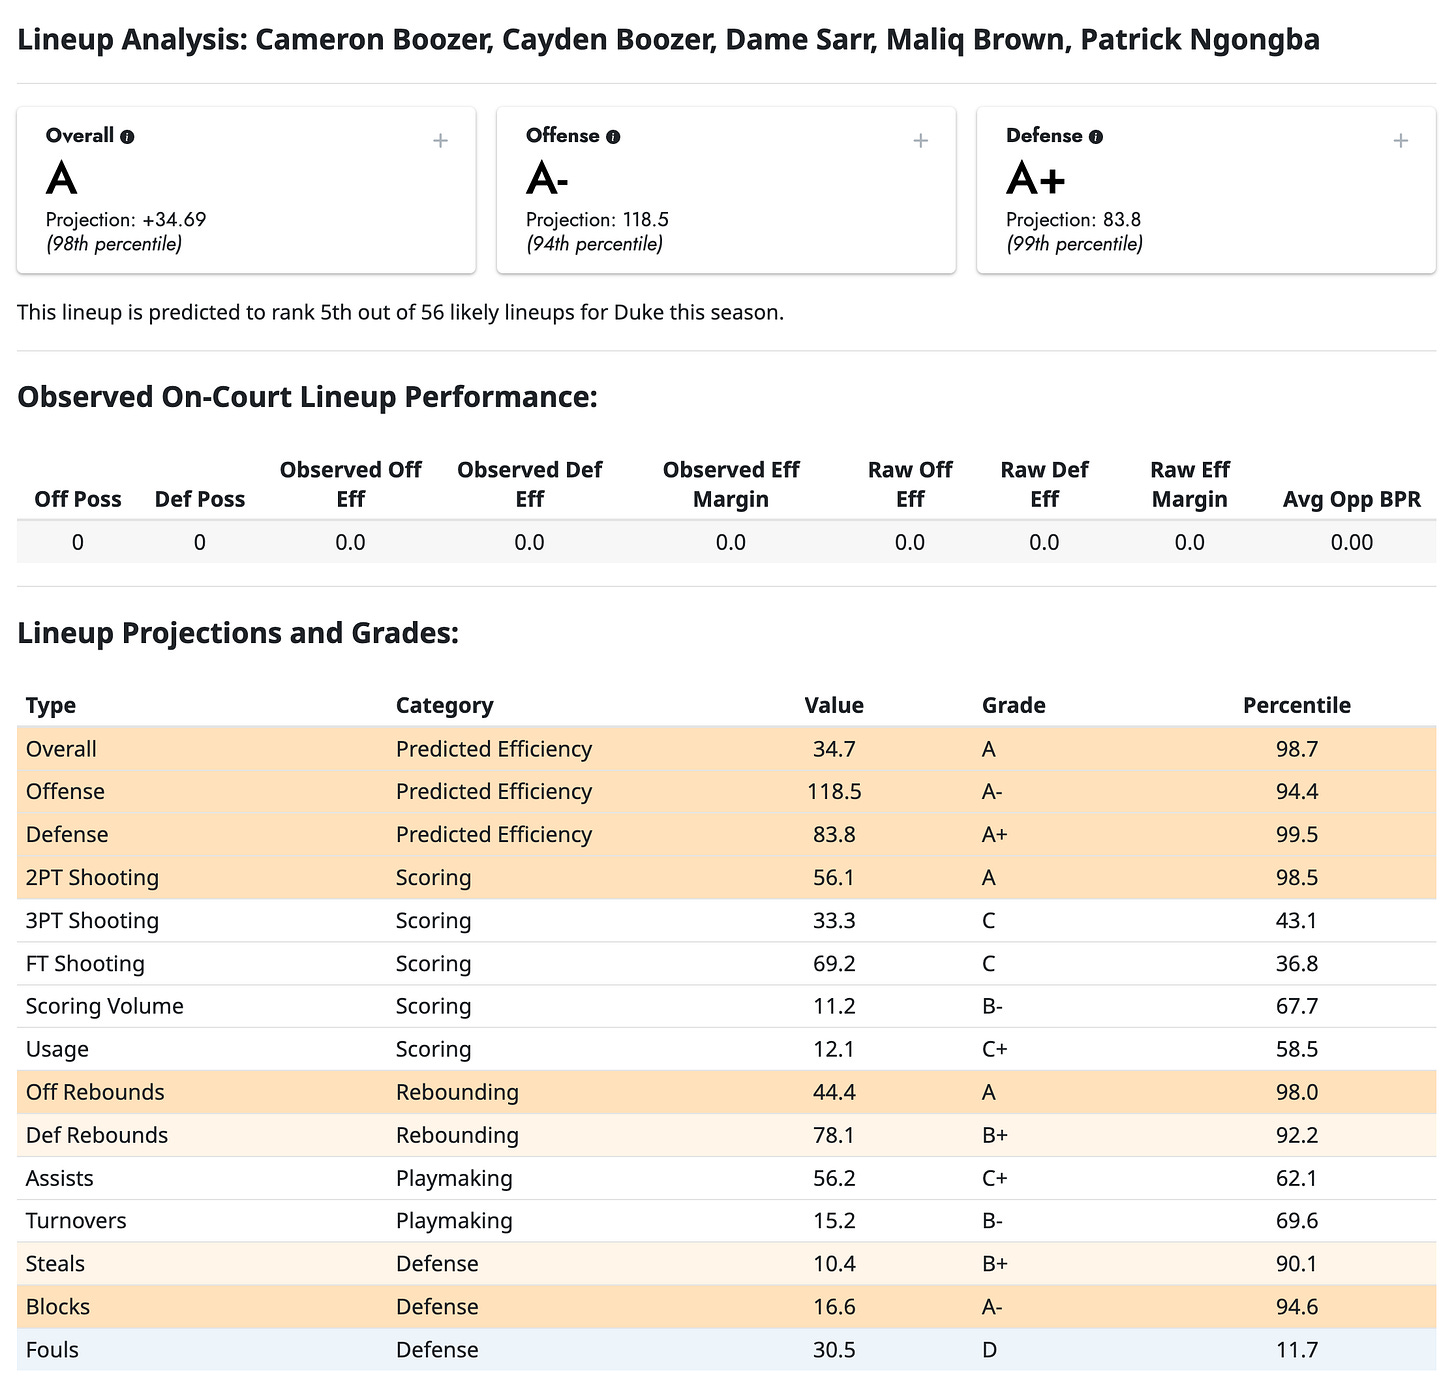Select the Usage row label
The image size is (1456, 1388).
point(57,1049)
